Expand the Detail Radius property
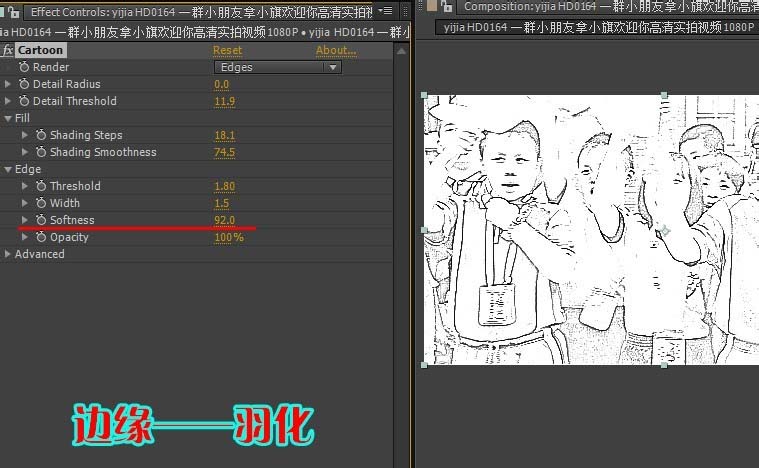Image resolution: width=759 pixels, height=468 pixels. pos(7,84)
